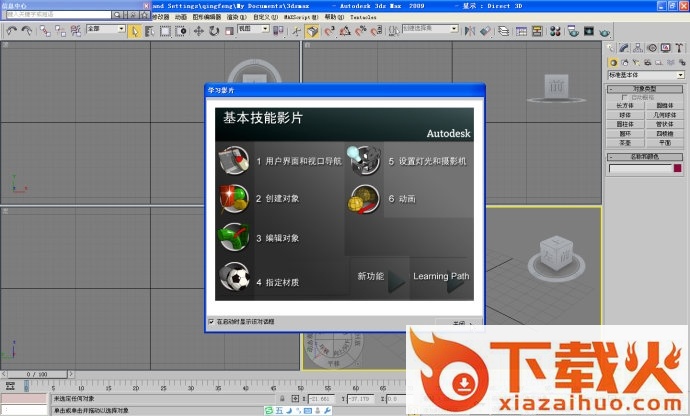Click the Align tool icon
This screenshot has width=690, height=416.
(485, 31)
